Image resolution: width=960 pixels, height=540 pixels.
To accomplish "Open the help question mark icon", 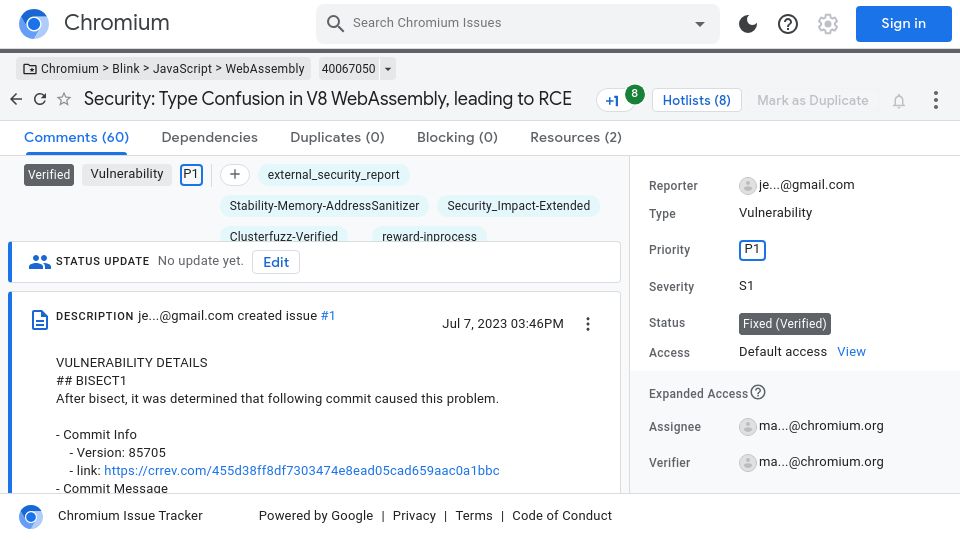I will click(x=787, y=24).
